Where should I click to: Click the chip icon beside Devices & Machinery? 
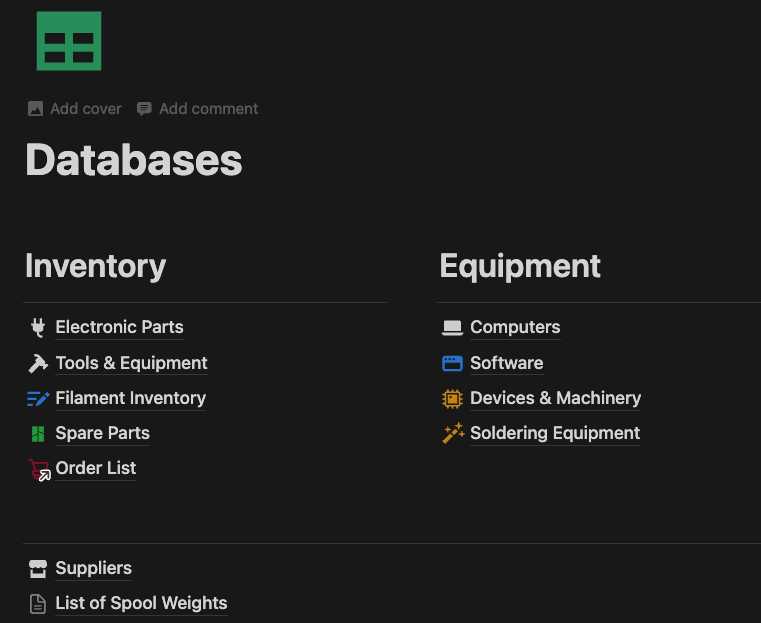(452, 399)
